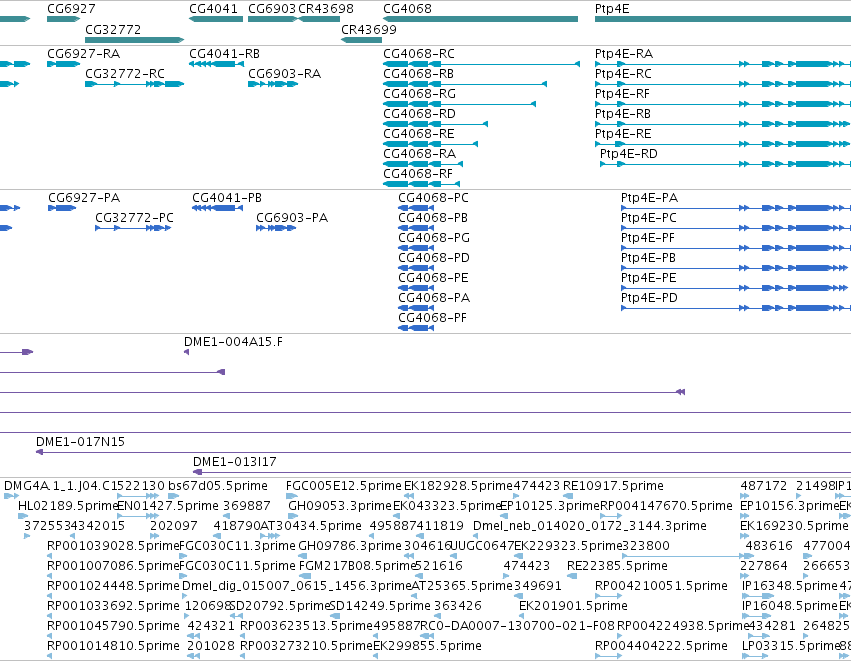
Task: Click EST AT30434.5prime label
Action: click(x=311, y=526)
